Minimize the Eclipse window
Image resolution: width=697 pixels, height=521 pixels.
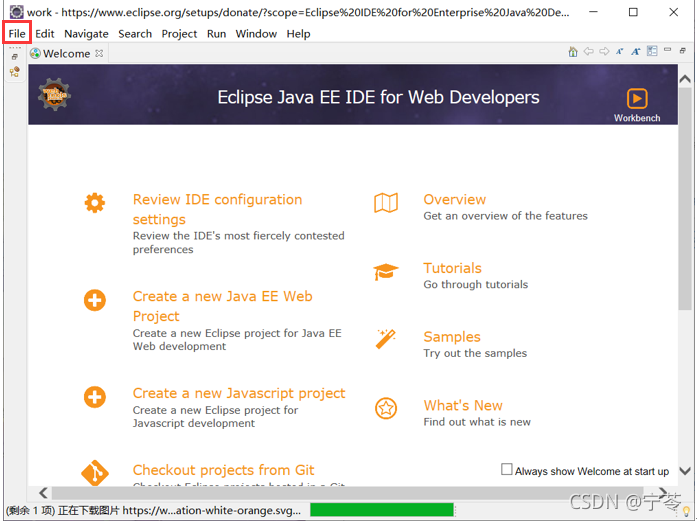(x=593, y=12)
